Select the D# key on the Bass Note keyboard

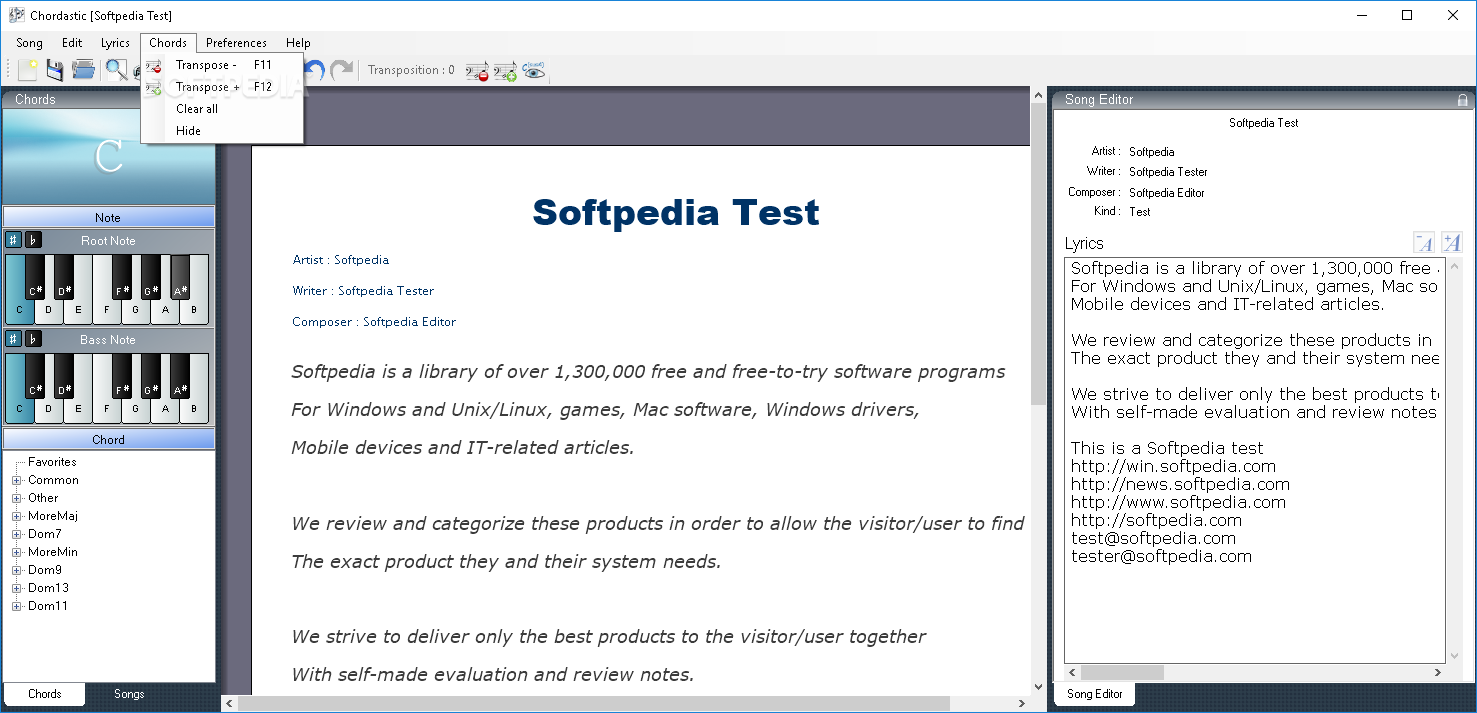[64, 376]
